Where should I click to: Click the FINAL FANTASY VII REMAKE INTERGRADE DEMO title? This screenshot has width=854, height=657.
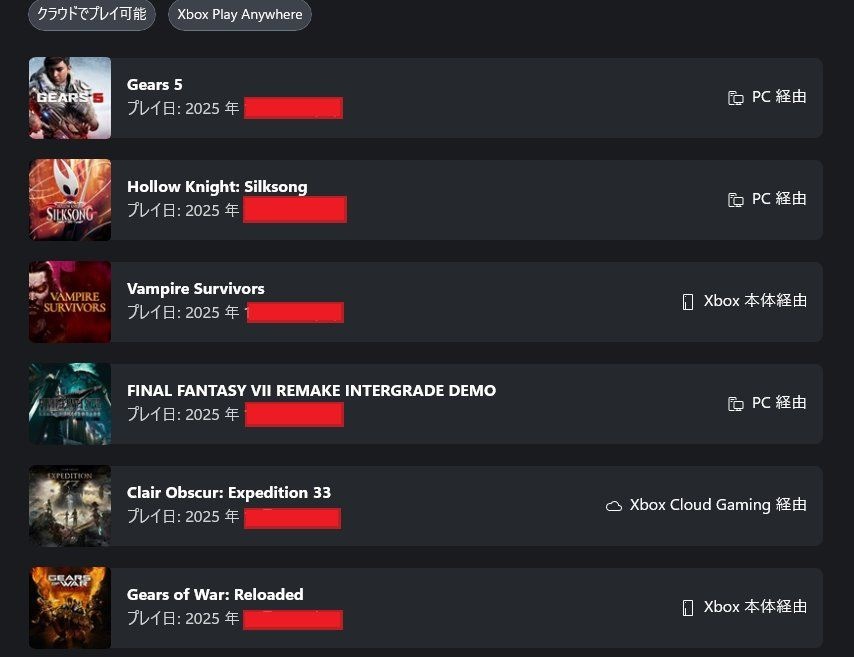(311, 391)
